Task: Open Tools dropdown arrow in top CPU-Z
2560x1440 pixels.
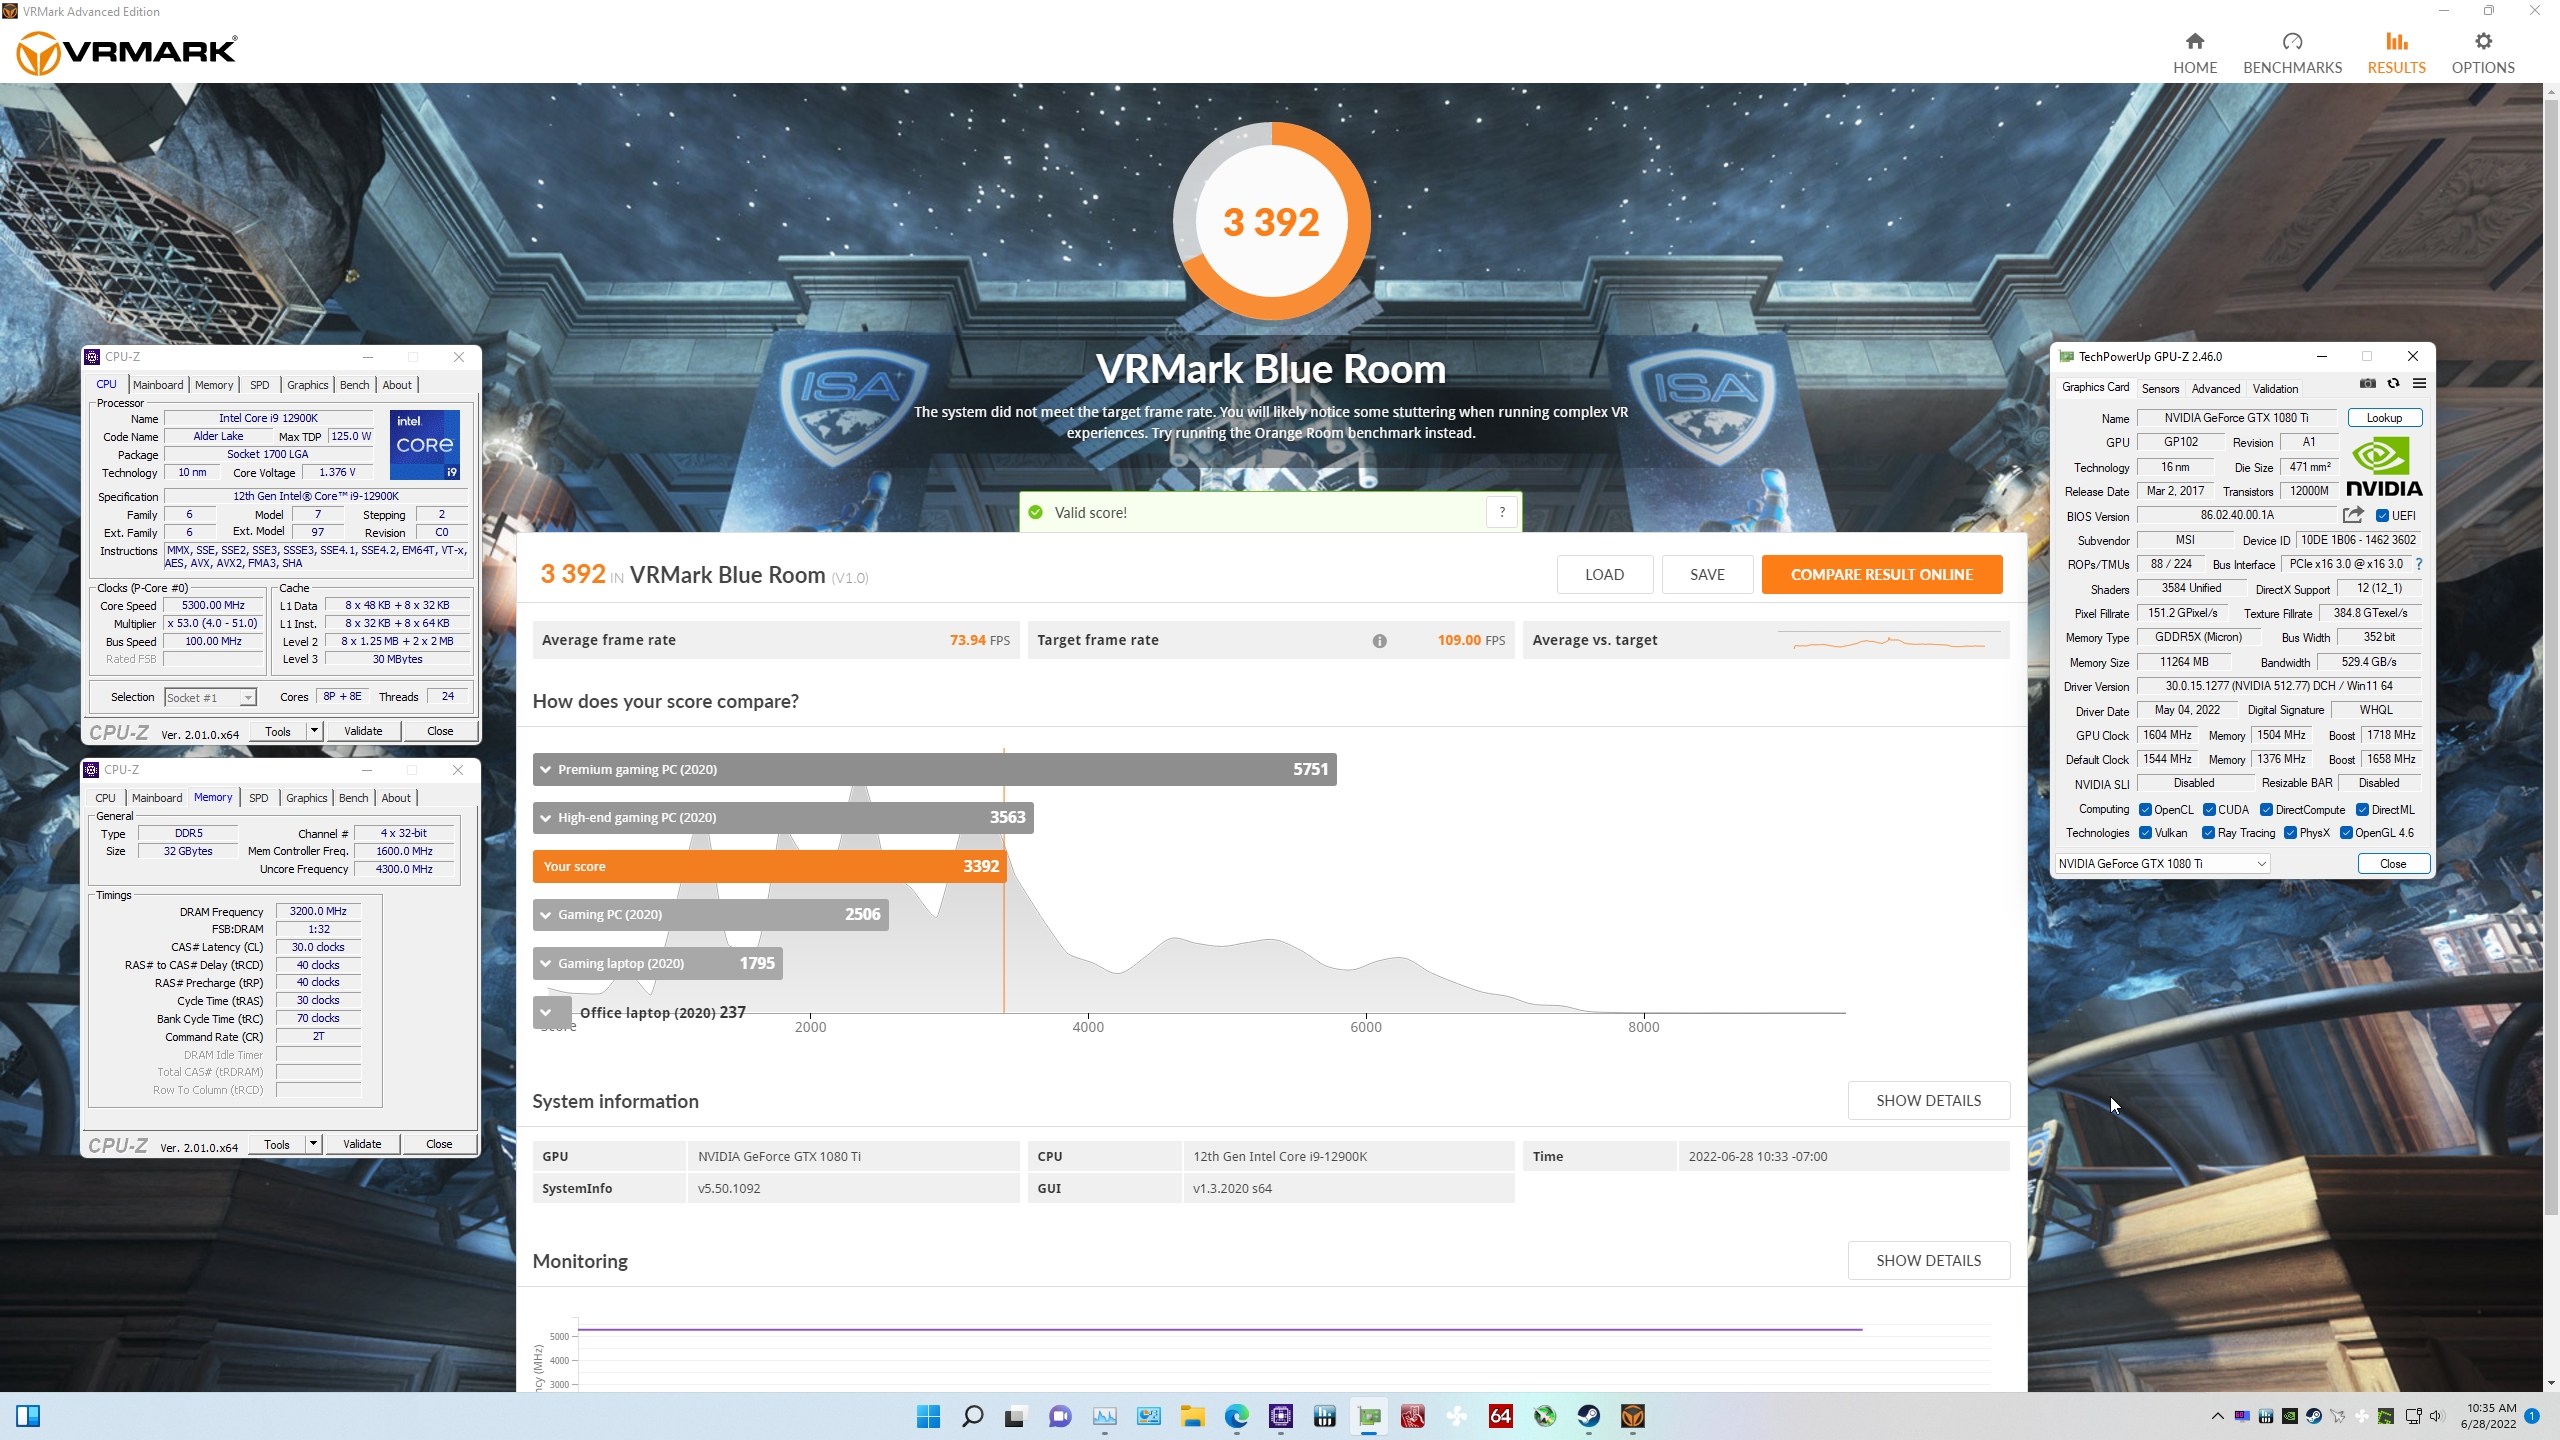Action: click(x=314, y=731)
